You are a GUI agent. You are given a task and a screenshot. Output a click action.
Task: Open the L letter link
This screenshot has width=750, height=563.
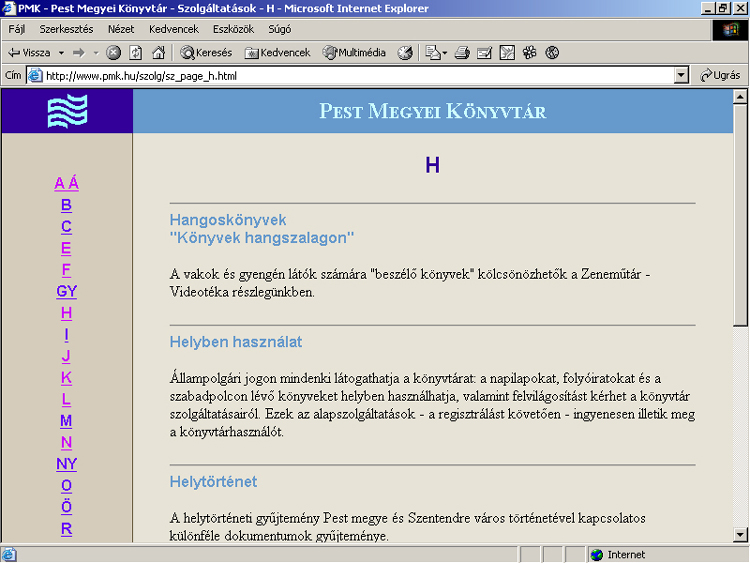click(66, 399)
